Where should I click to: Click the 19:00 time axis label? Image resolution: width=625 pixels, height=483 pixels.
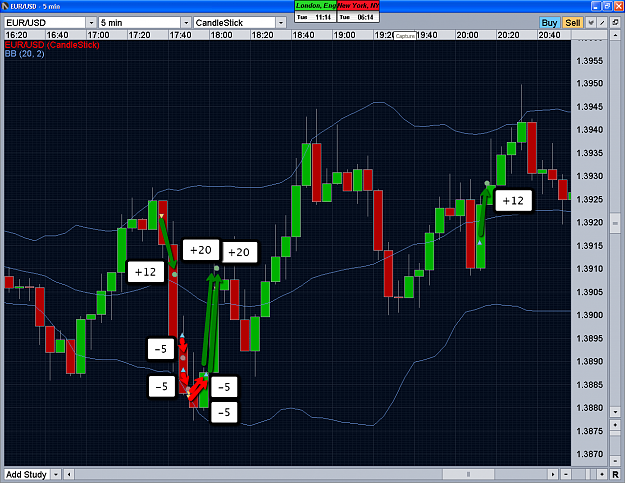pos(344,35)
